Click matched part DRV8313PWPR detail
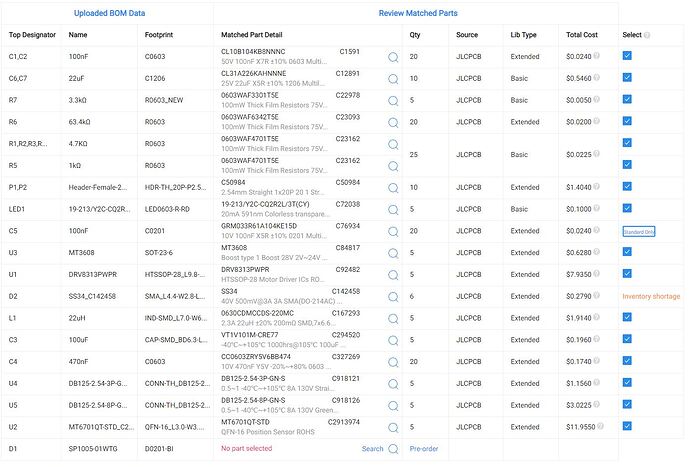The height and width of the screenshot is (467, 690). (245, 270)
